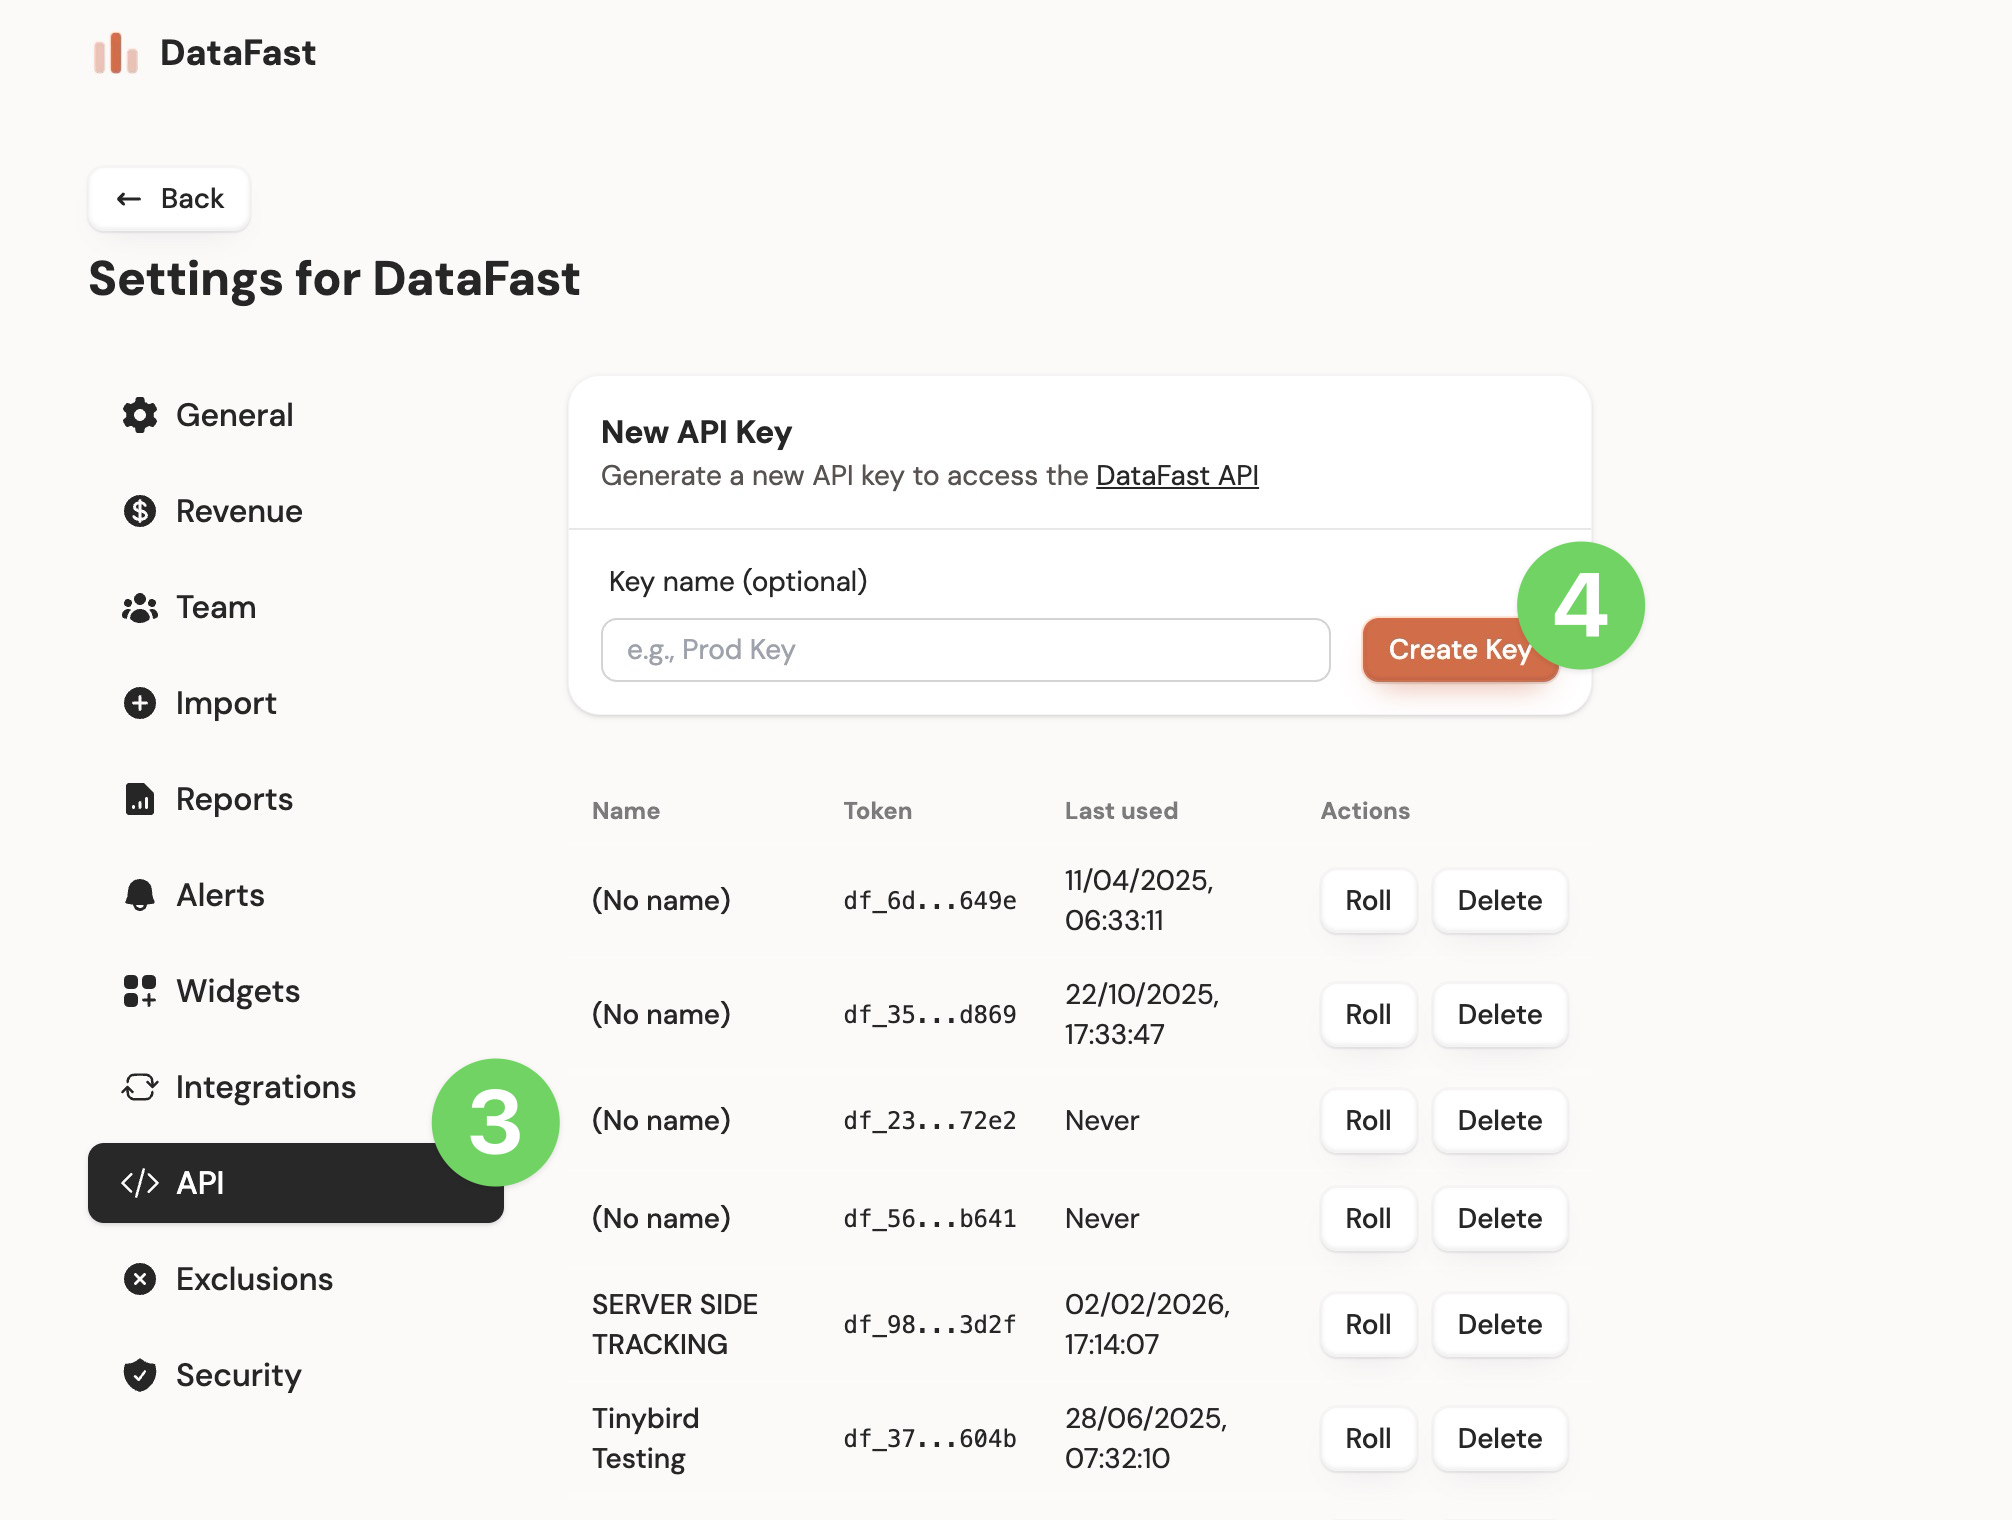
Task: Click the Team people icon
Action: coord(140,607)
